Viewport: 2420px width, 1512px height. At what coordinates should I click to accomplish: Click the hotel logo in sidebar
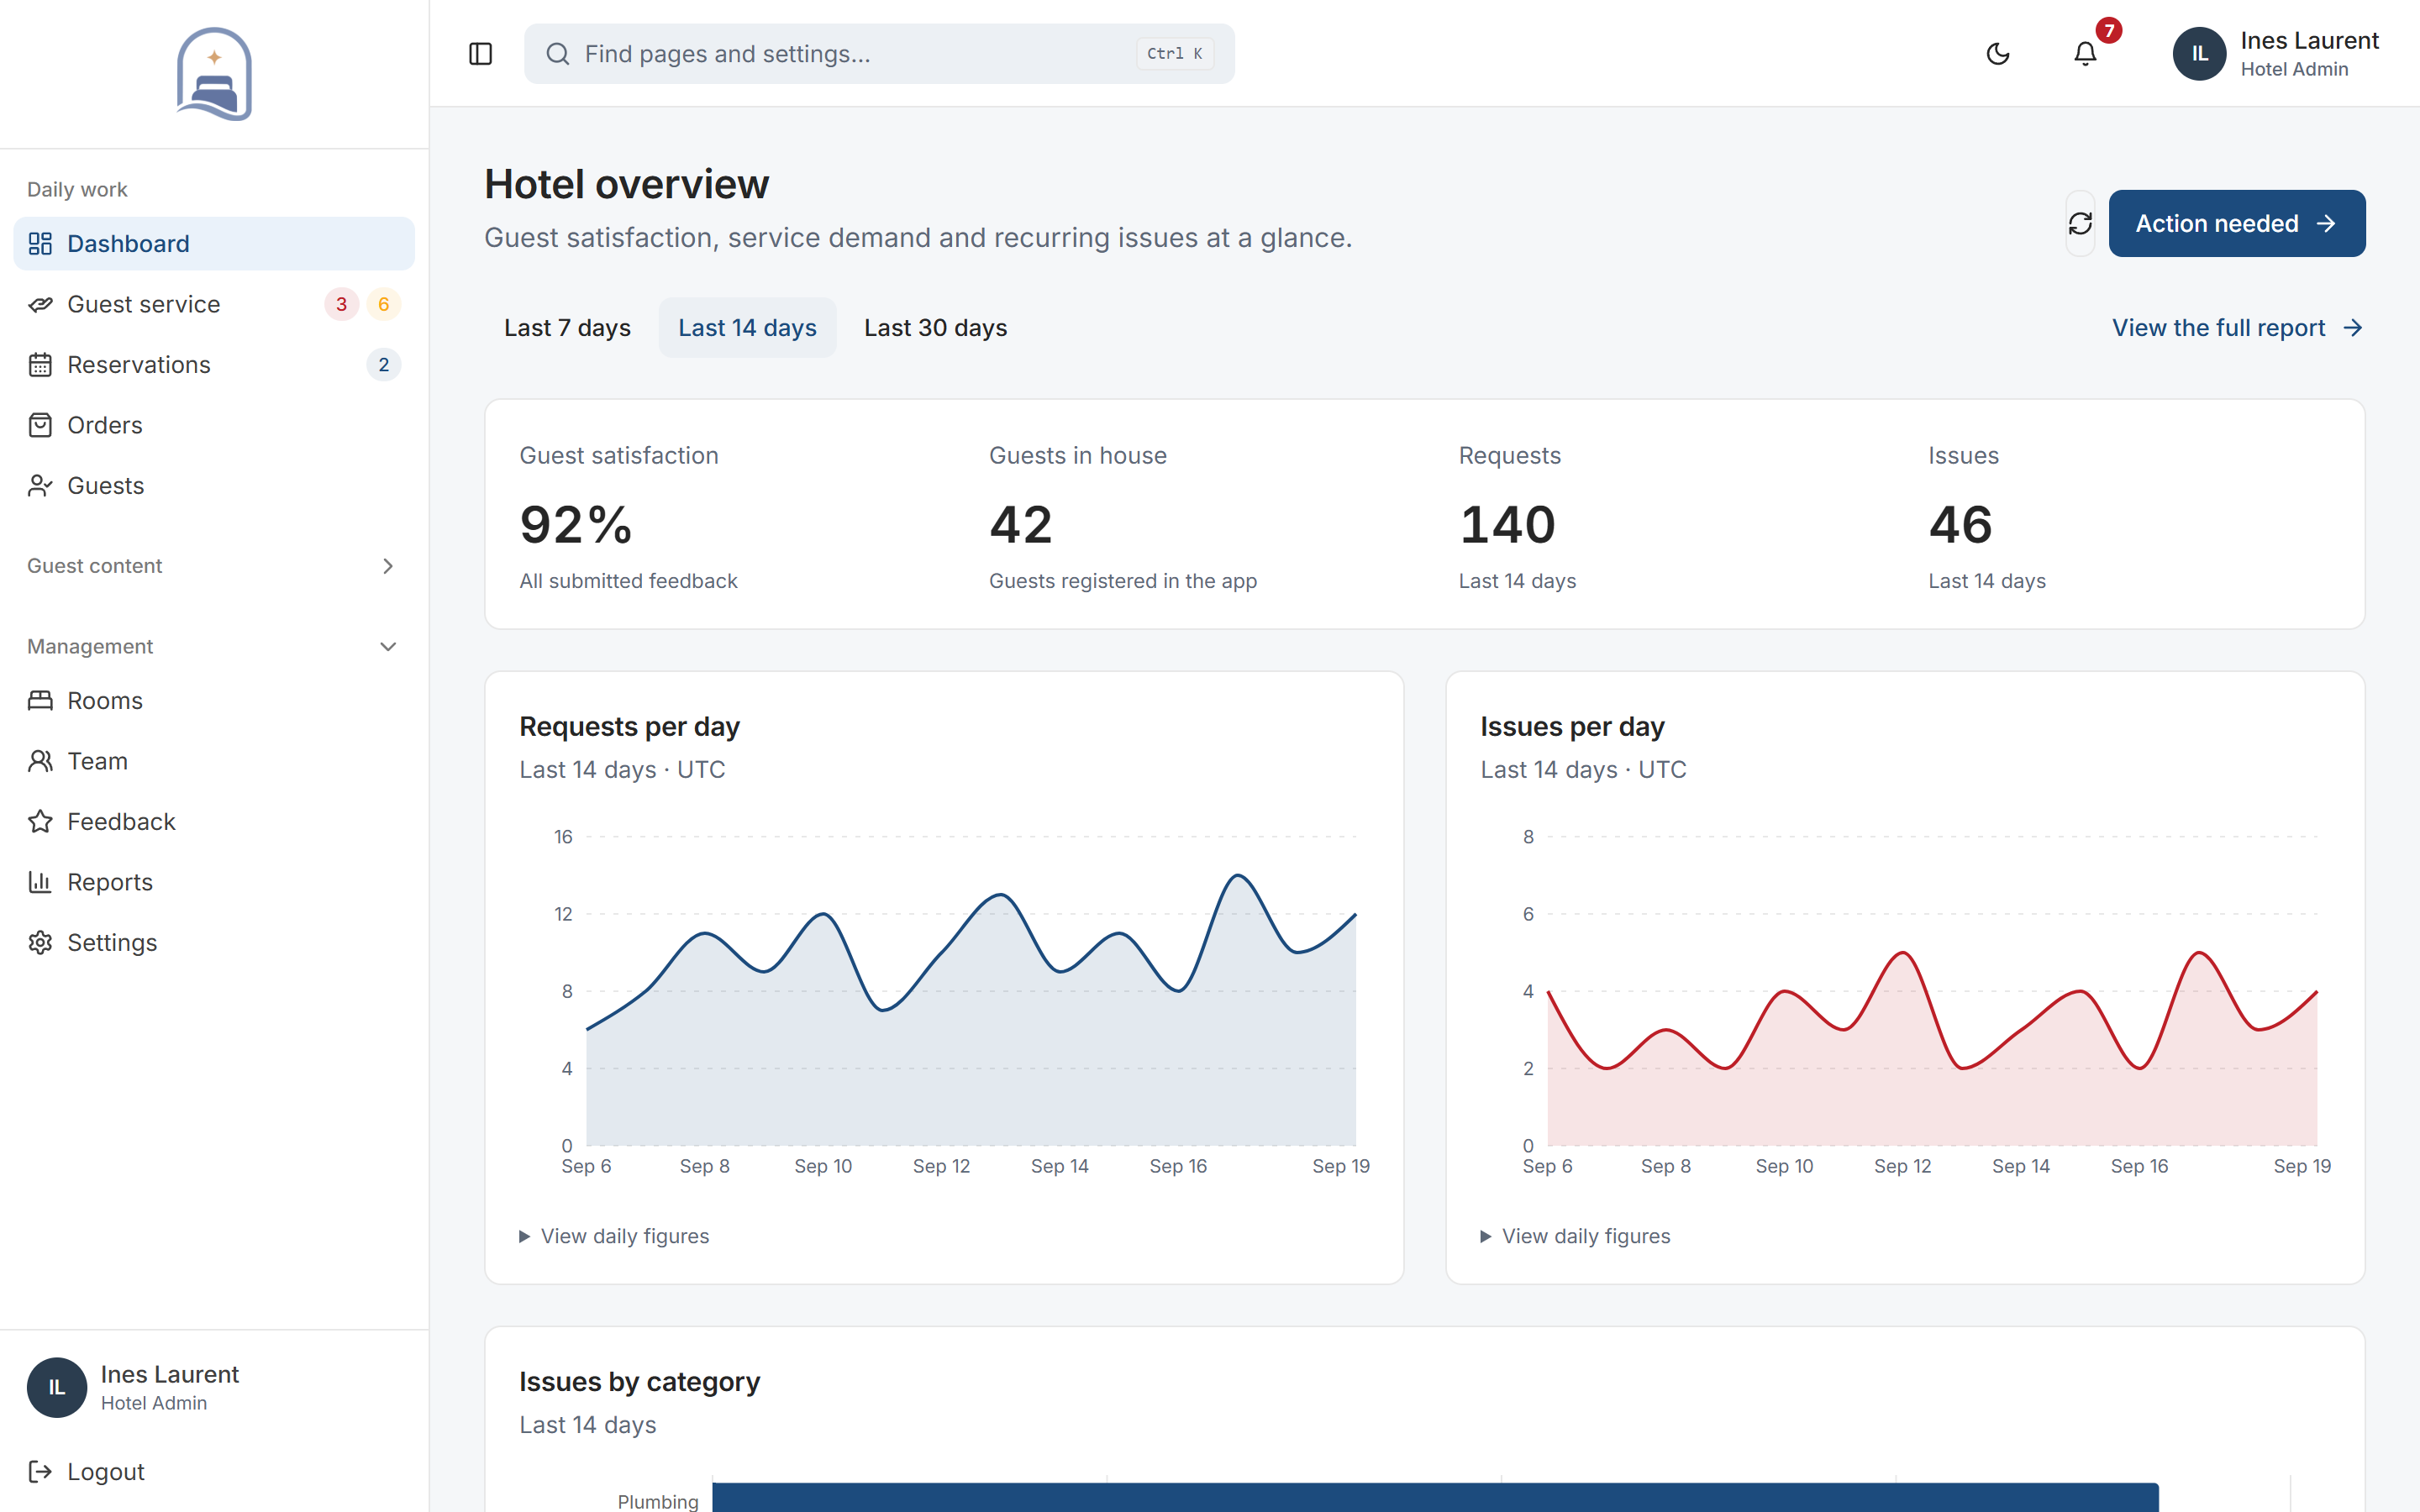click(x=214, y=74)
